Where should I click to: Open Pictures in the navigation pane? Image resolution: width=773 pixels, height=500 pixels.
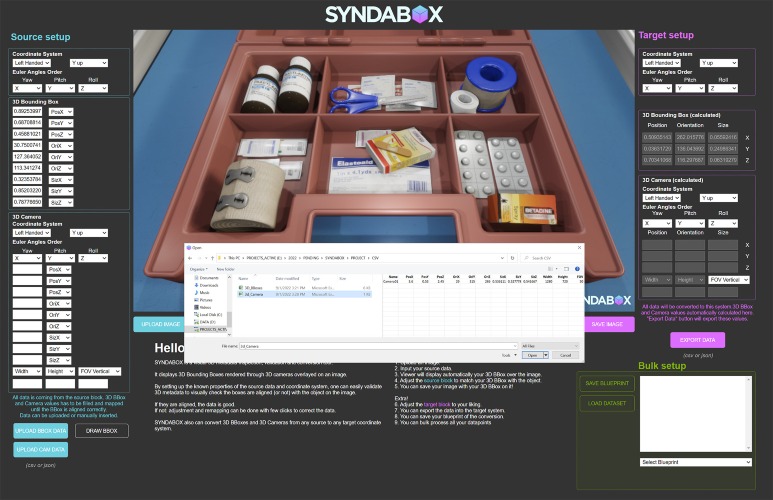(x=204, y=300)
